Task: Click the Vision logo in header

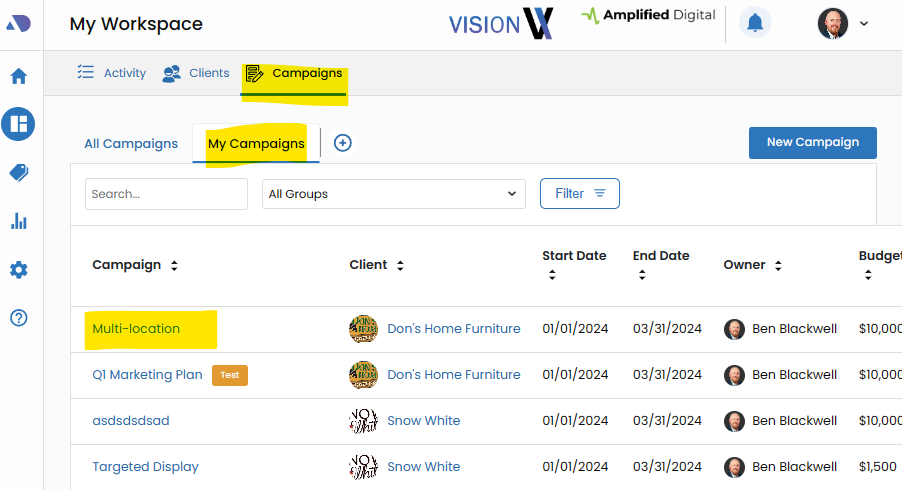Action: tap(500, 24)
